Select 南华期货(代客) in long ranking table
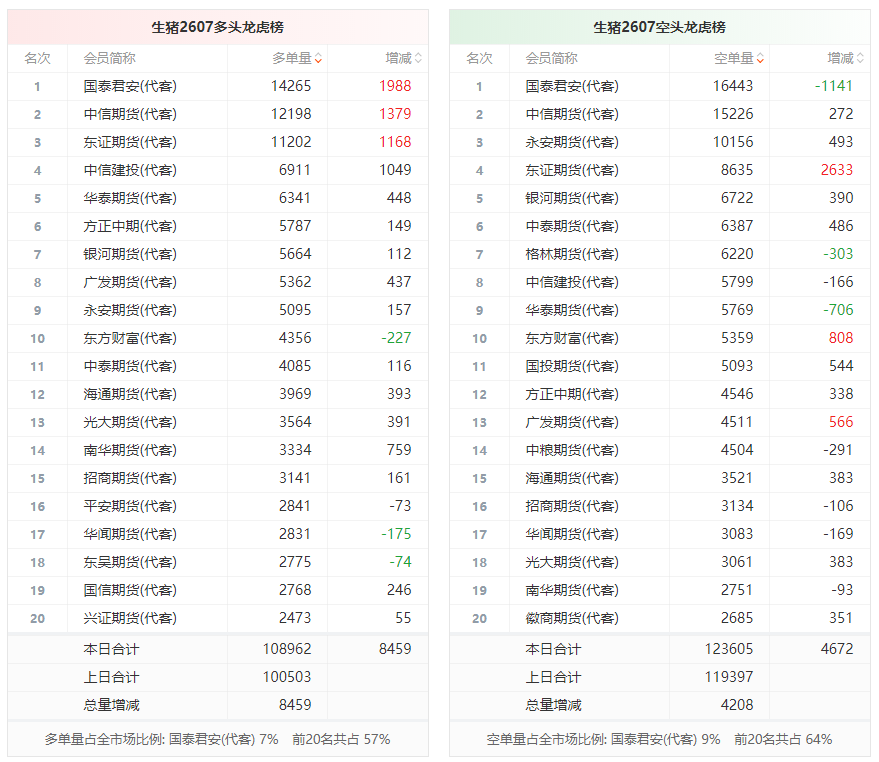This screenshot has height=762, width=879. coord(130,450)
